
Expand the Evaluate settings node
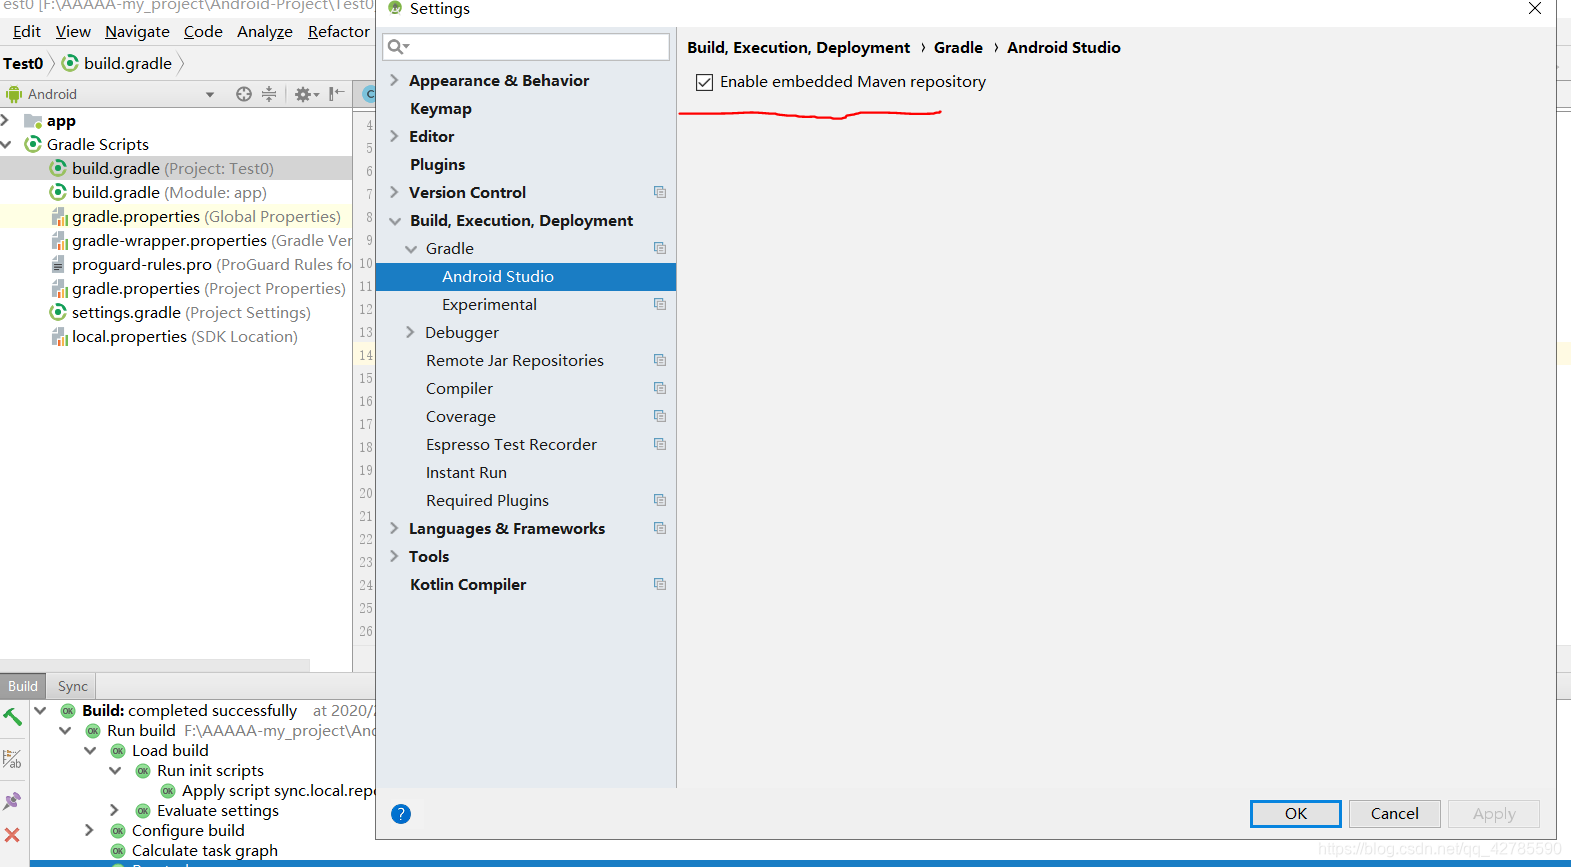[x=115, y=810]
